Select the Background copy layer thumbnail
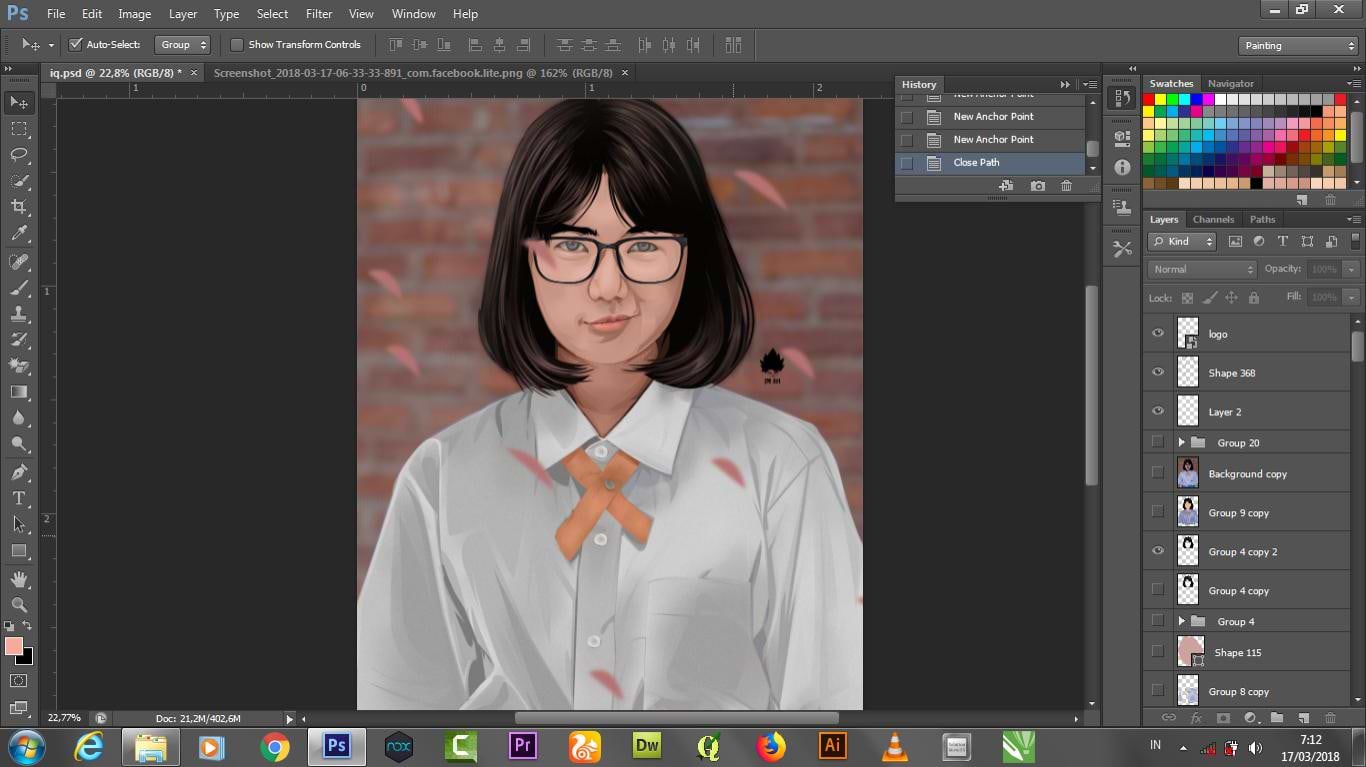 pyautogui.click(x=1188, y=473)
